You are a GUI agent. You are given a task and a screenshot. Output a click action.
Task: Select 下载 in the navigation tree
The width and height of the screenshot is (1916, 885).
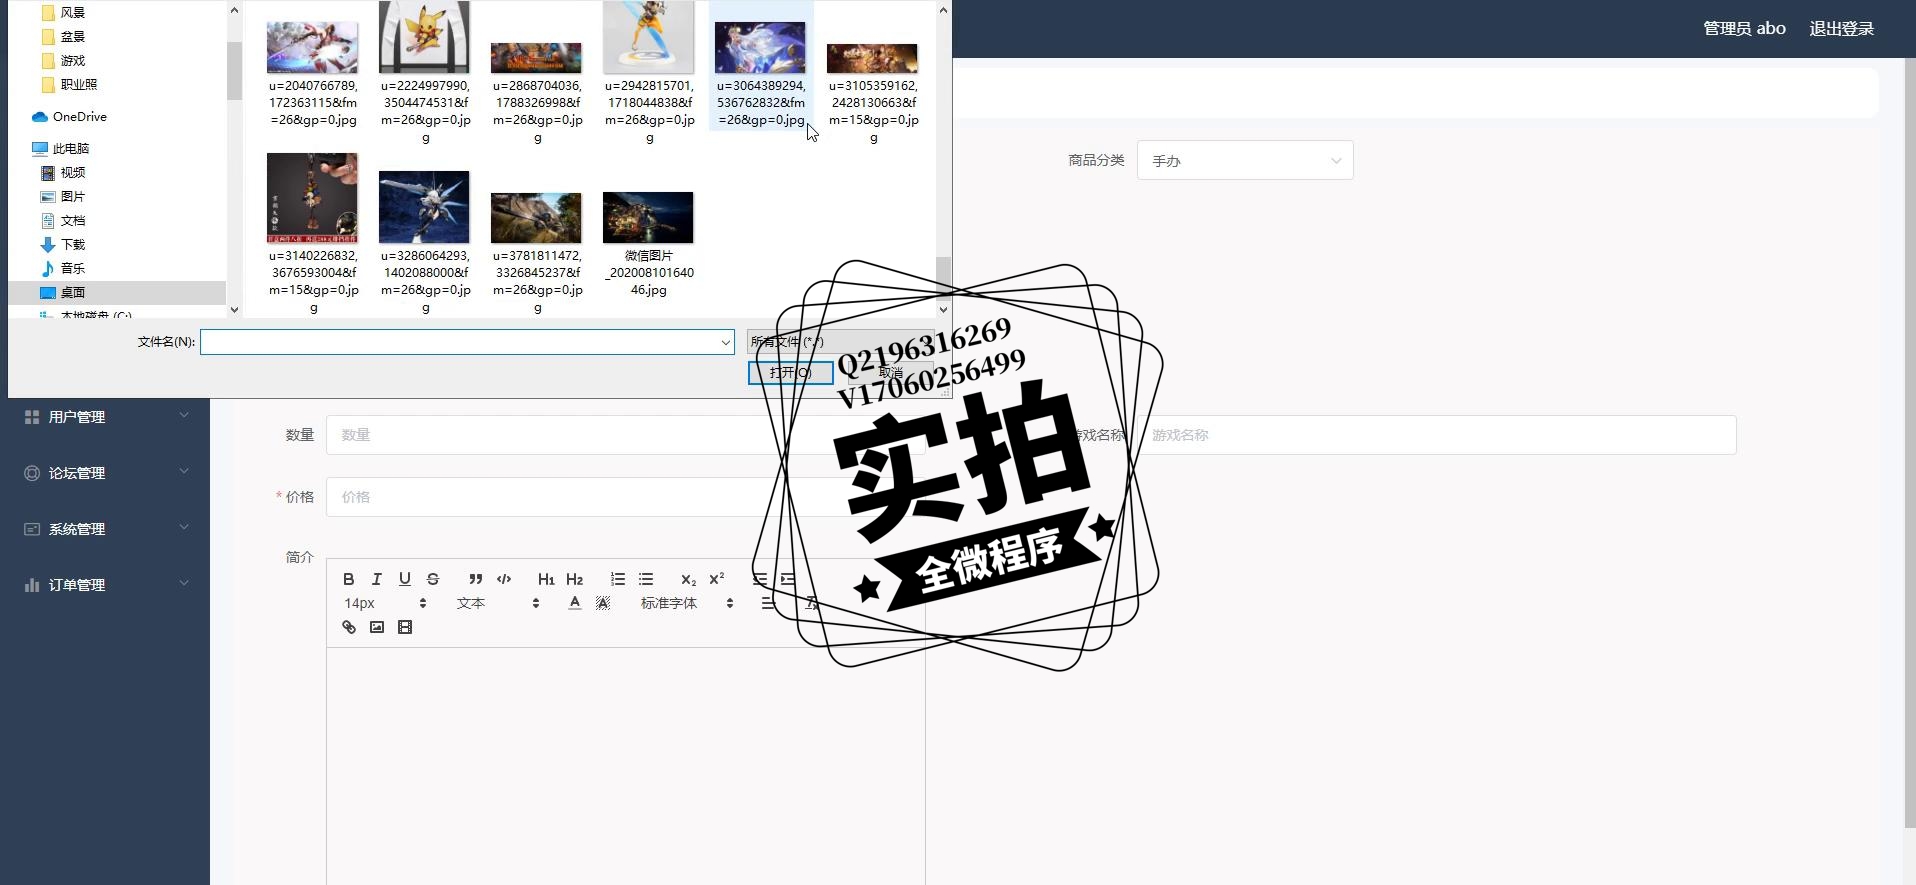(63, 244)
